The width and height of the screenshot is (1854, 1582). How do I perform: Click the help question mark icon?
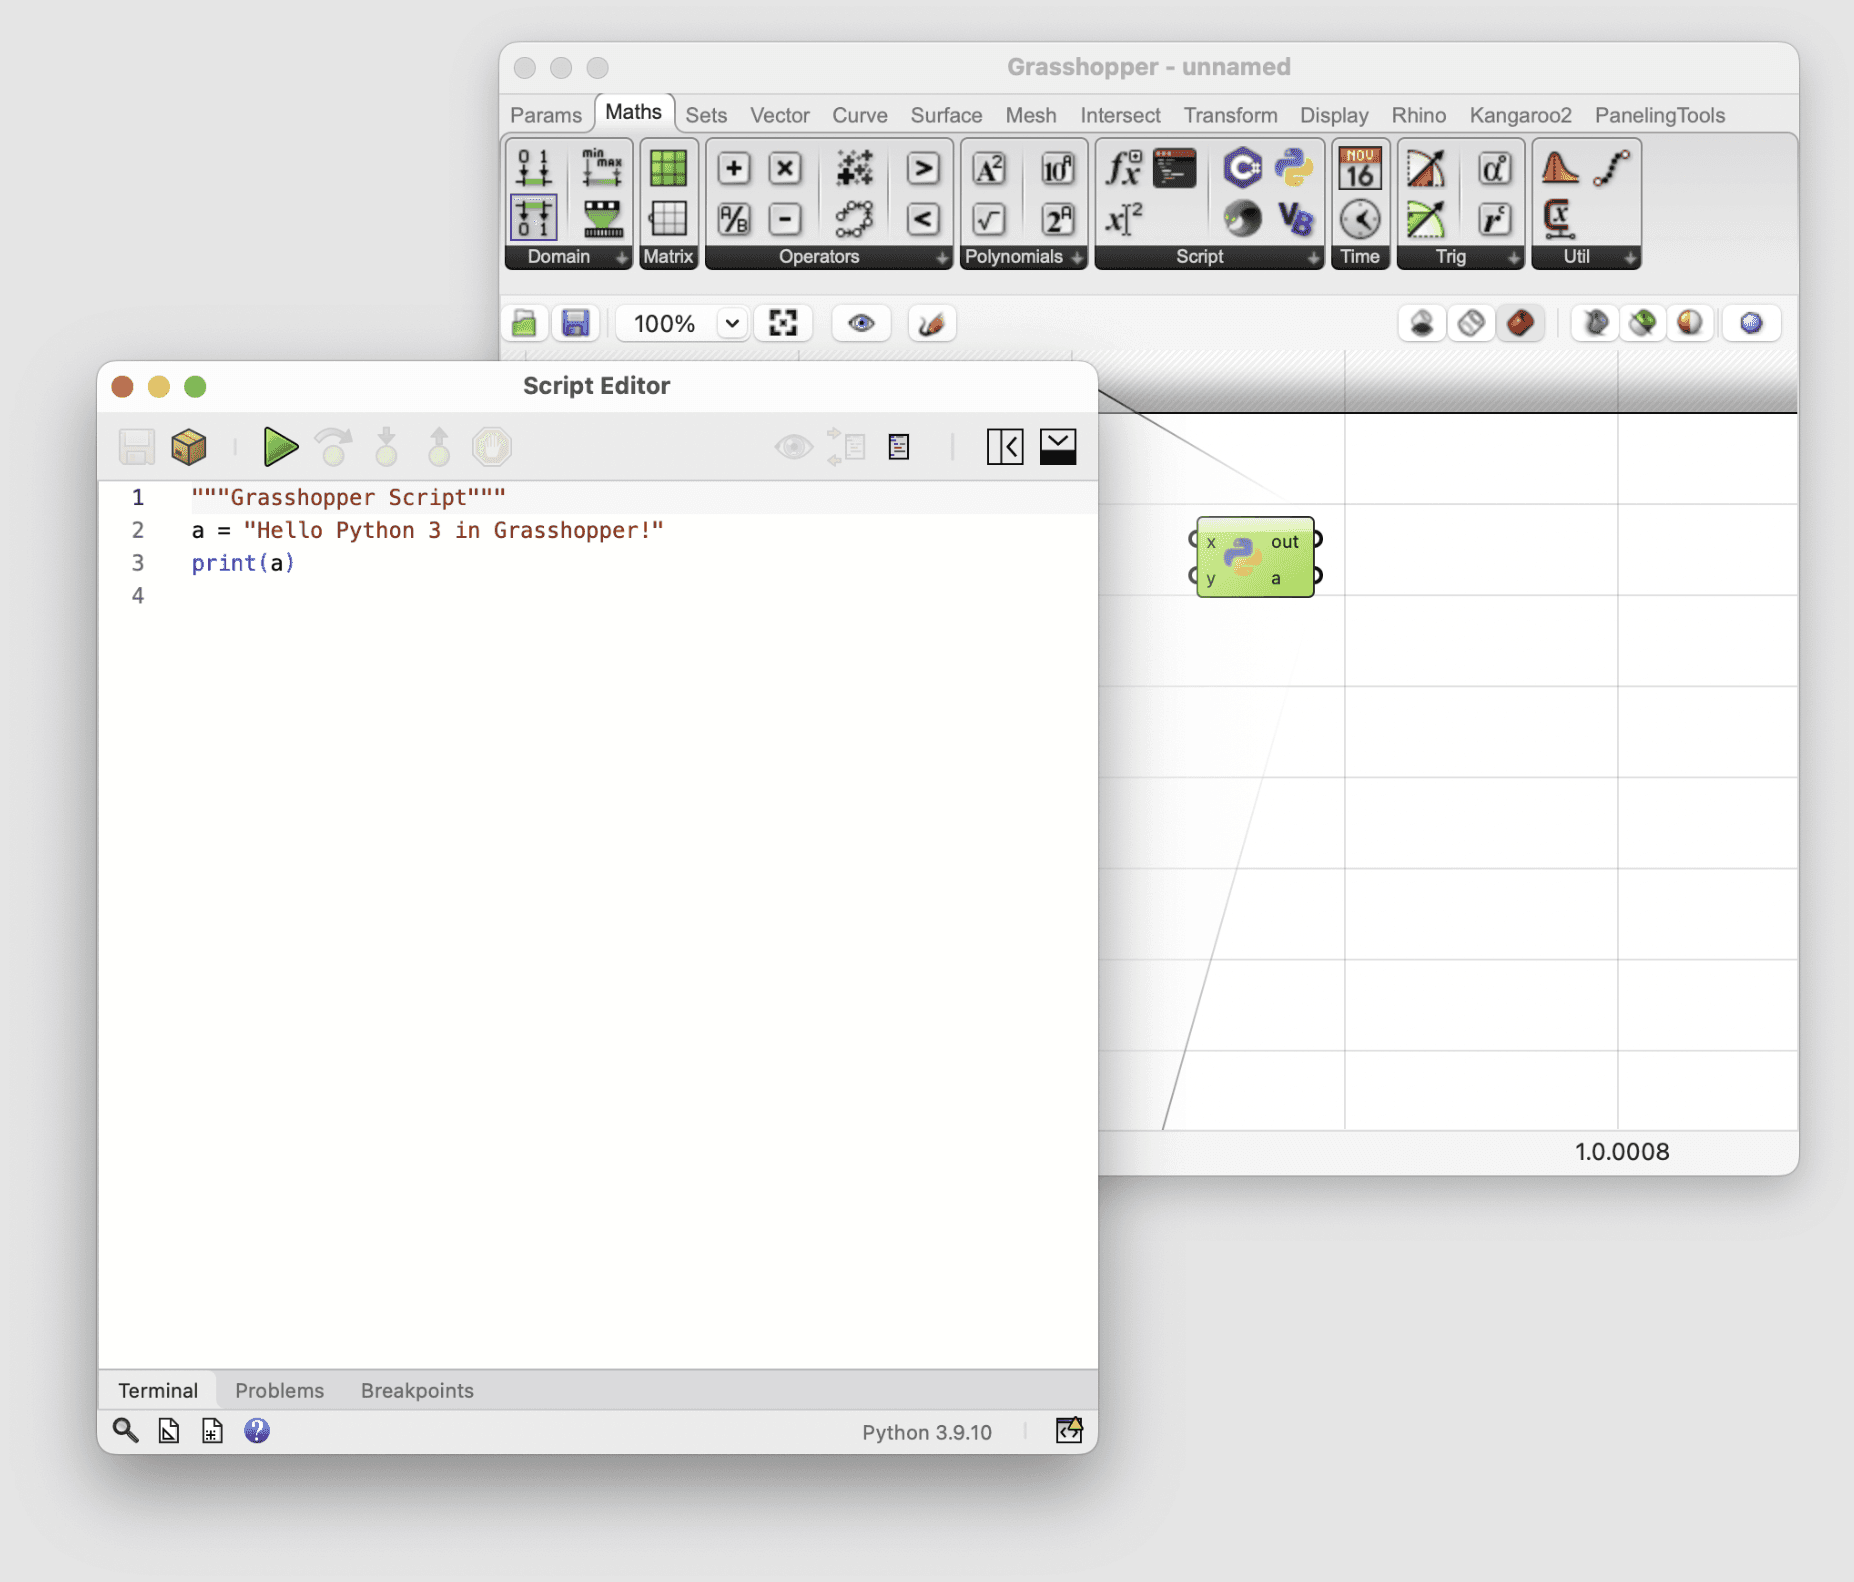(x=257, y=1431)
